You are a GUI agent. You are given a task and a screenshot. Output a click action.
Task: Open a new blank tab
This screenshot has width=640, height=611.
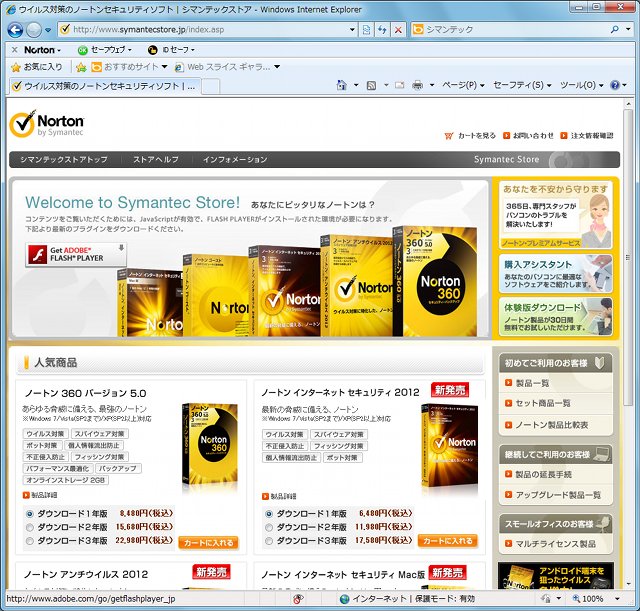[x=211, y=87]
